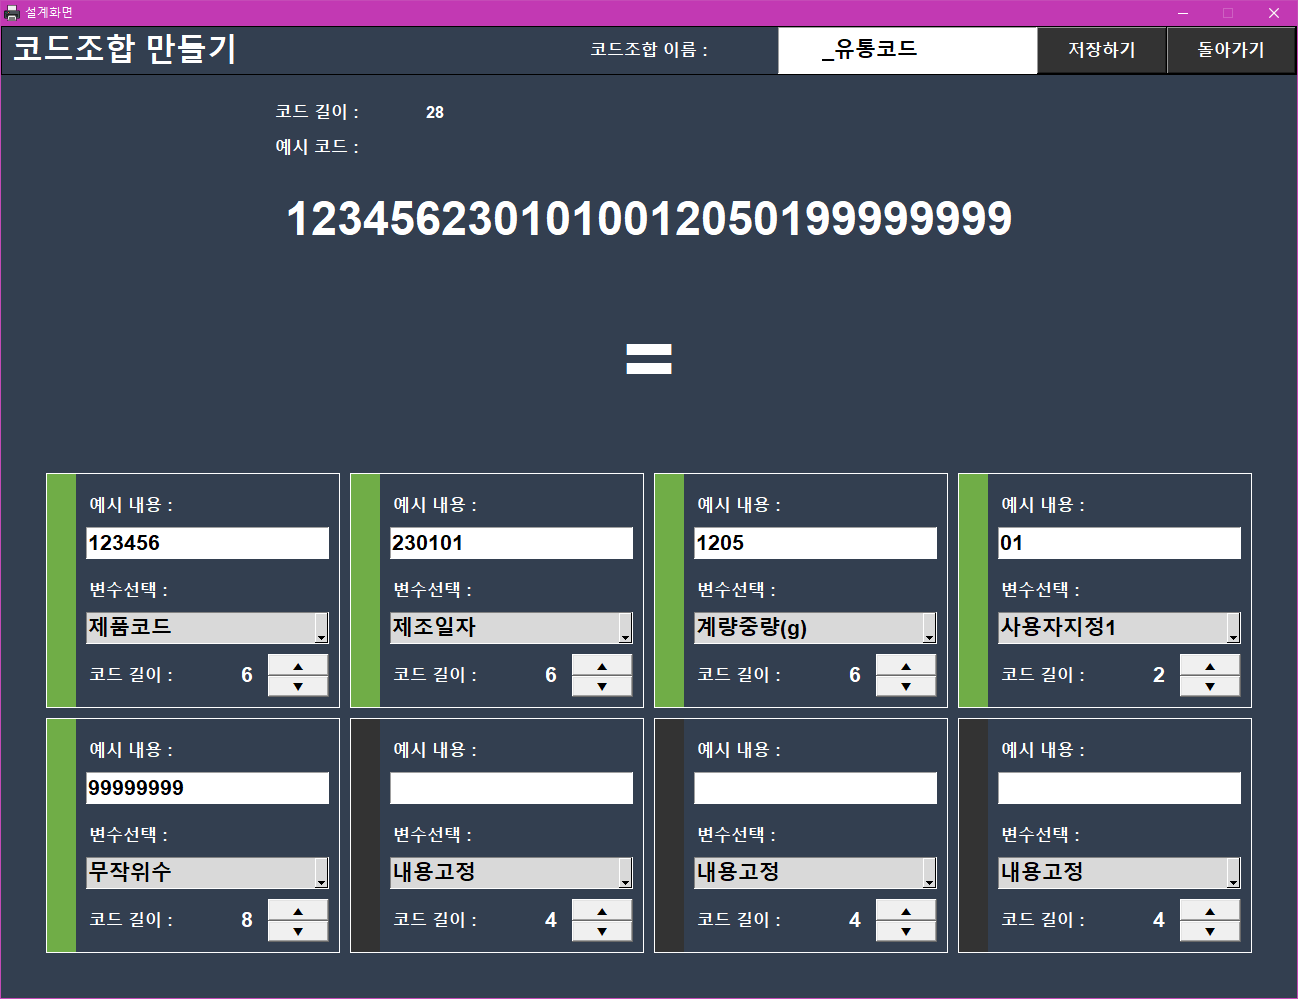This screenshot has width=1298, height=999.
Task: Click the green color bar of 무작위수 block
Action: [x=62, y=835]
